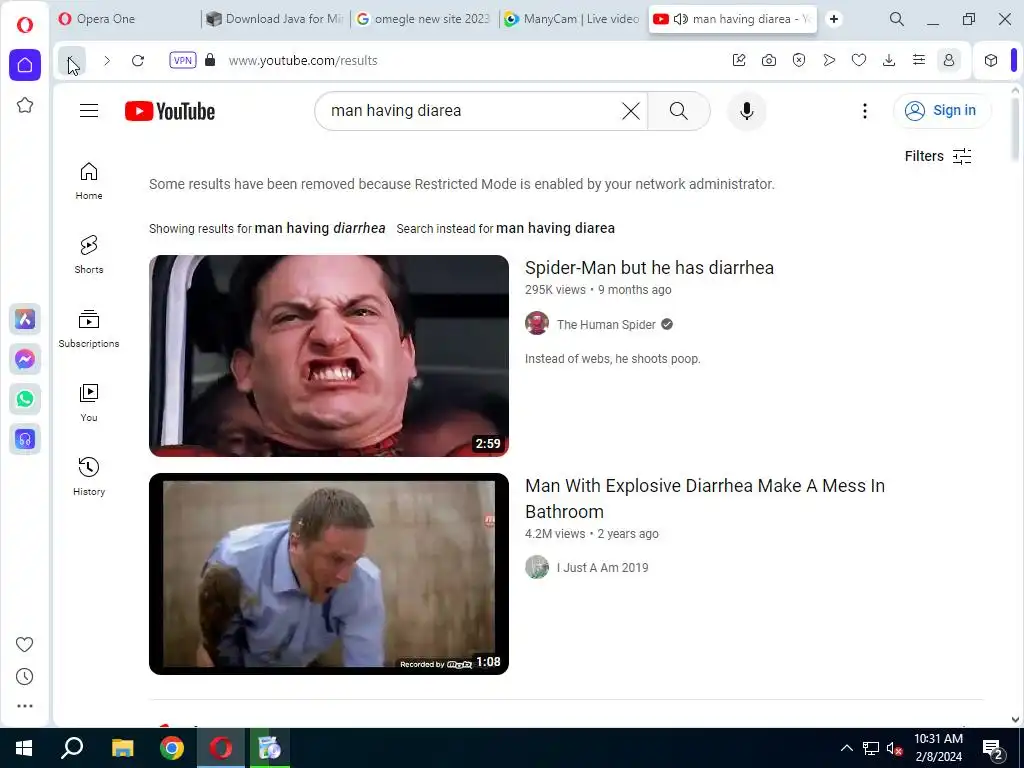
Task: Add page to bookmarks heart icon
Action: point(859,60)
